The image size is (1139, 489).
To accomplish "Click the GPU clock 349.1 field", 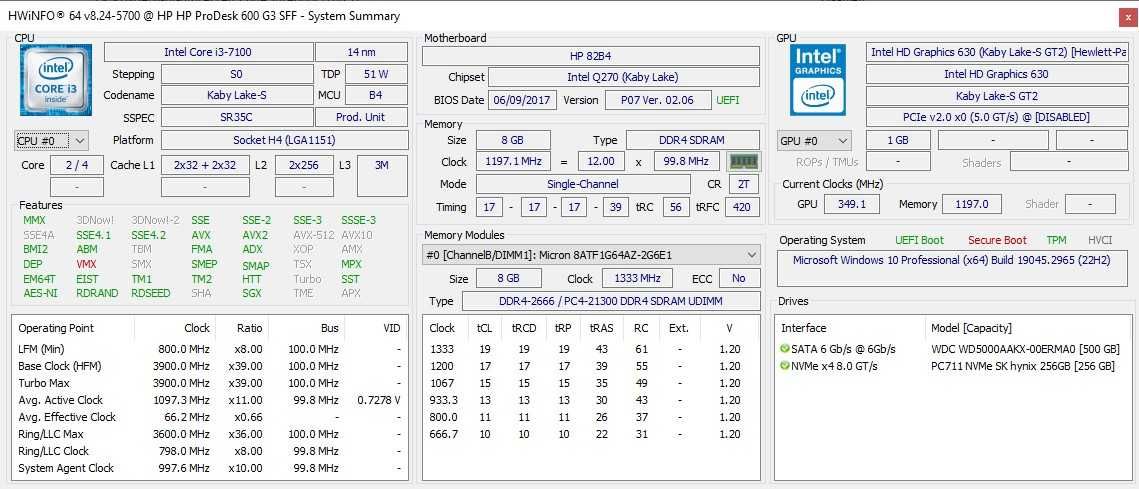I will coord(851,204).
